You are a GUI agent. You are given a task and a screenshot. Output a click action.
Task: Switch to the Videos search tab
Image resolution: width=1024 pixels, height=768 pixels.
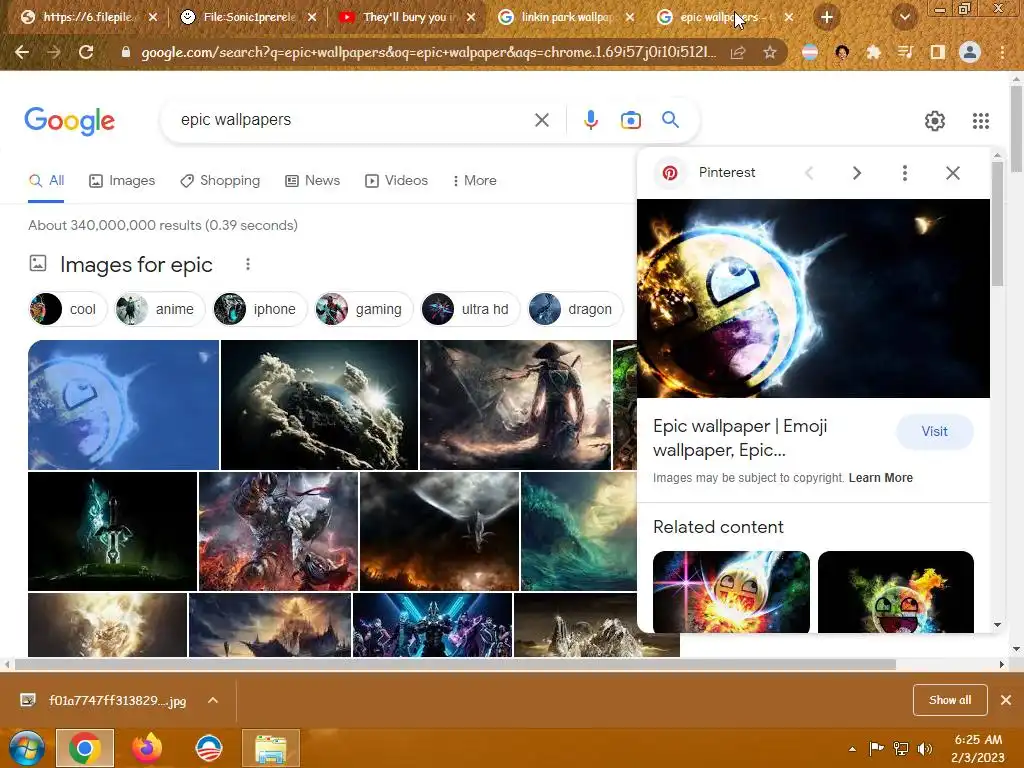point(396,181)
